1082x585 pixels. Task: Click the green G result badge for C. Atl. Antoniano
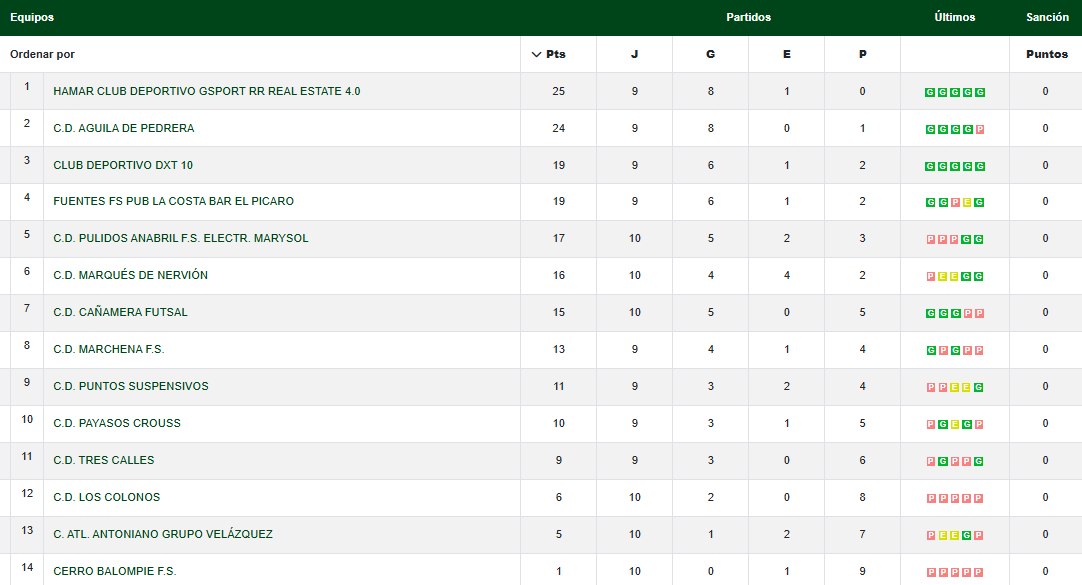[x=968, y=536]
